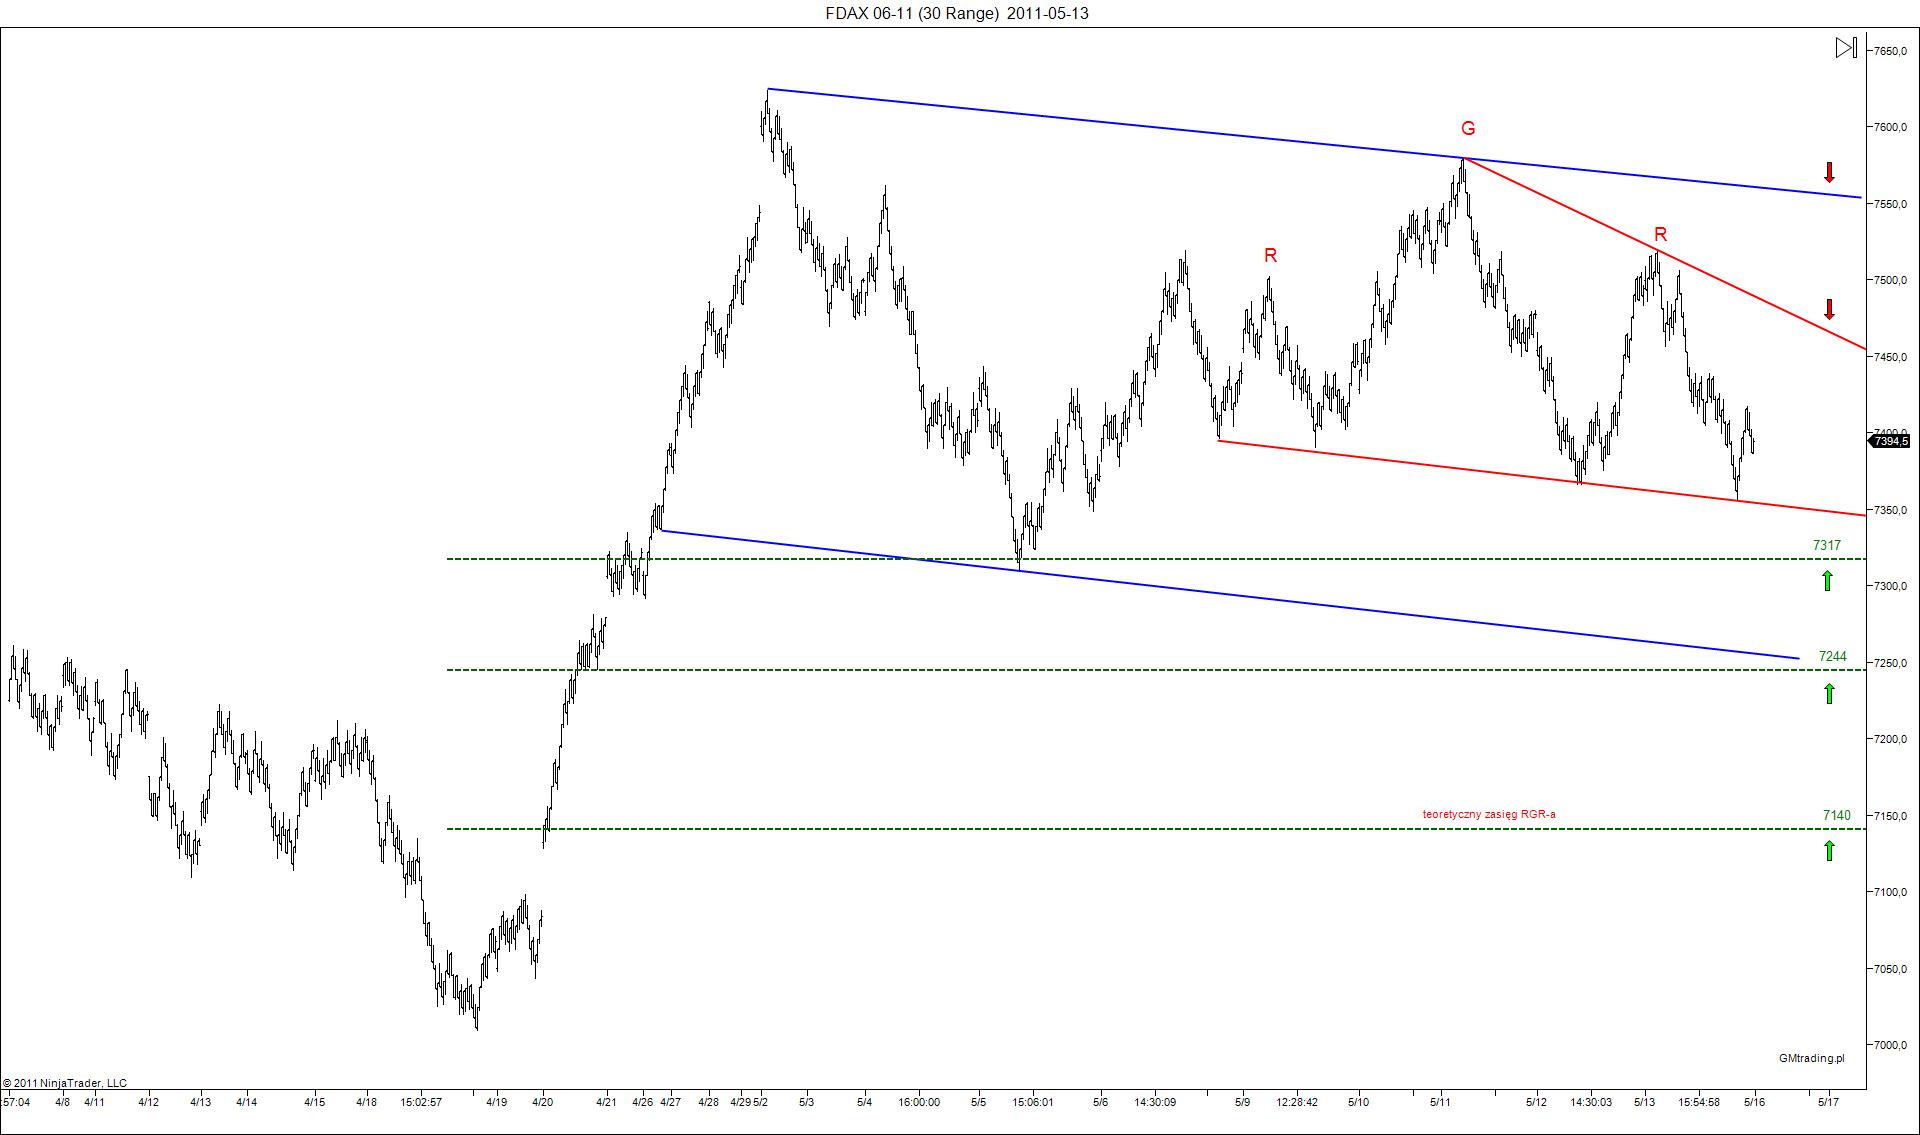Select the red down arrow near blue upper trendline
The height and width of the screenshot is (1135, 1920).
[1829, 172]
